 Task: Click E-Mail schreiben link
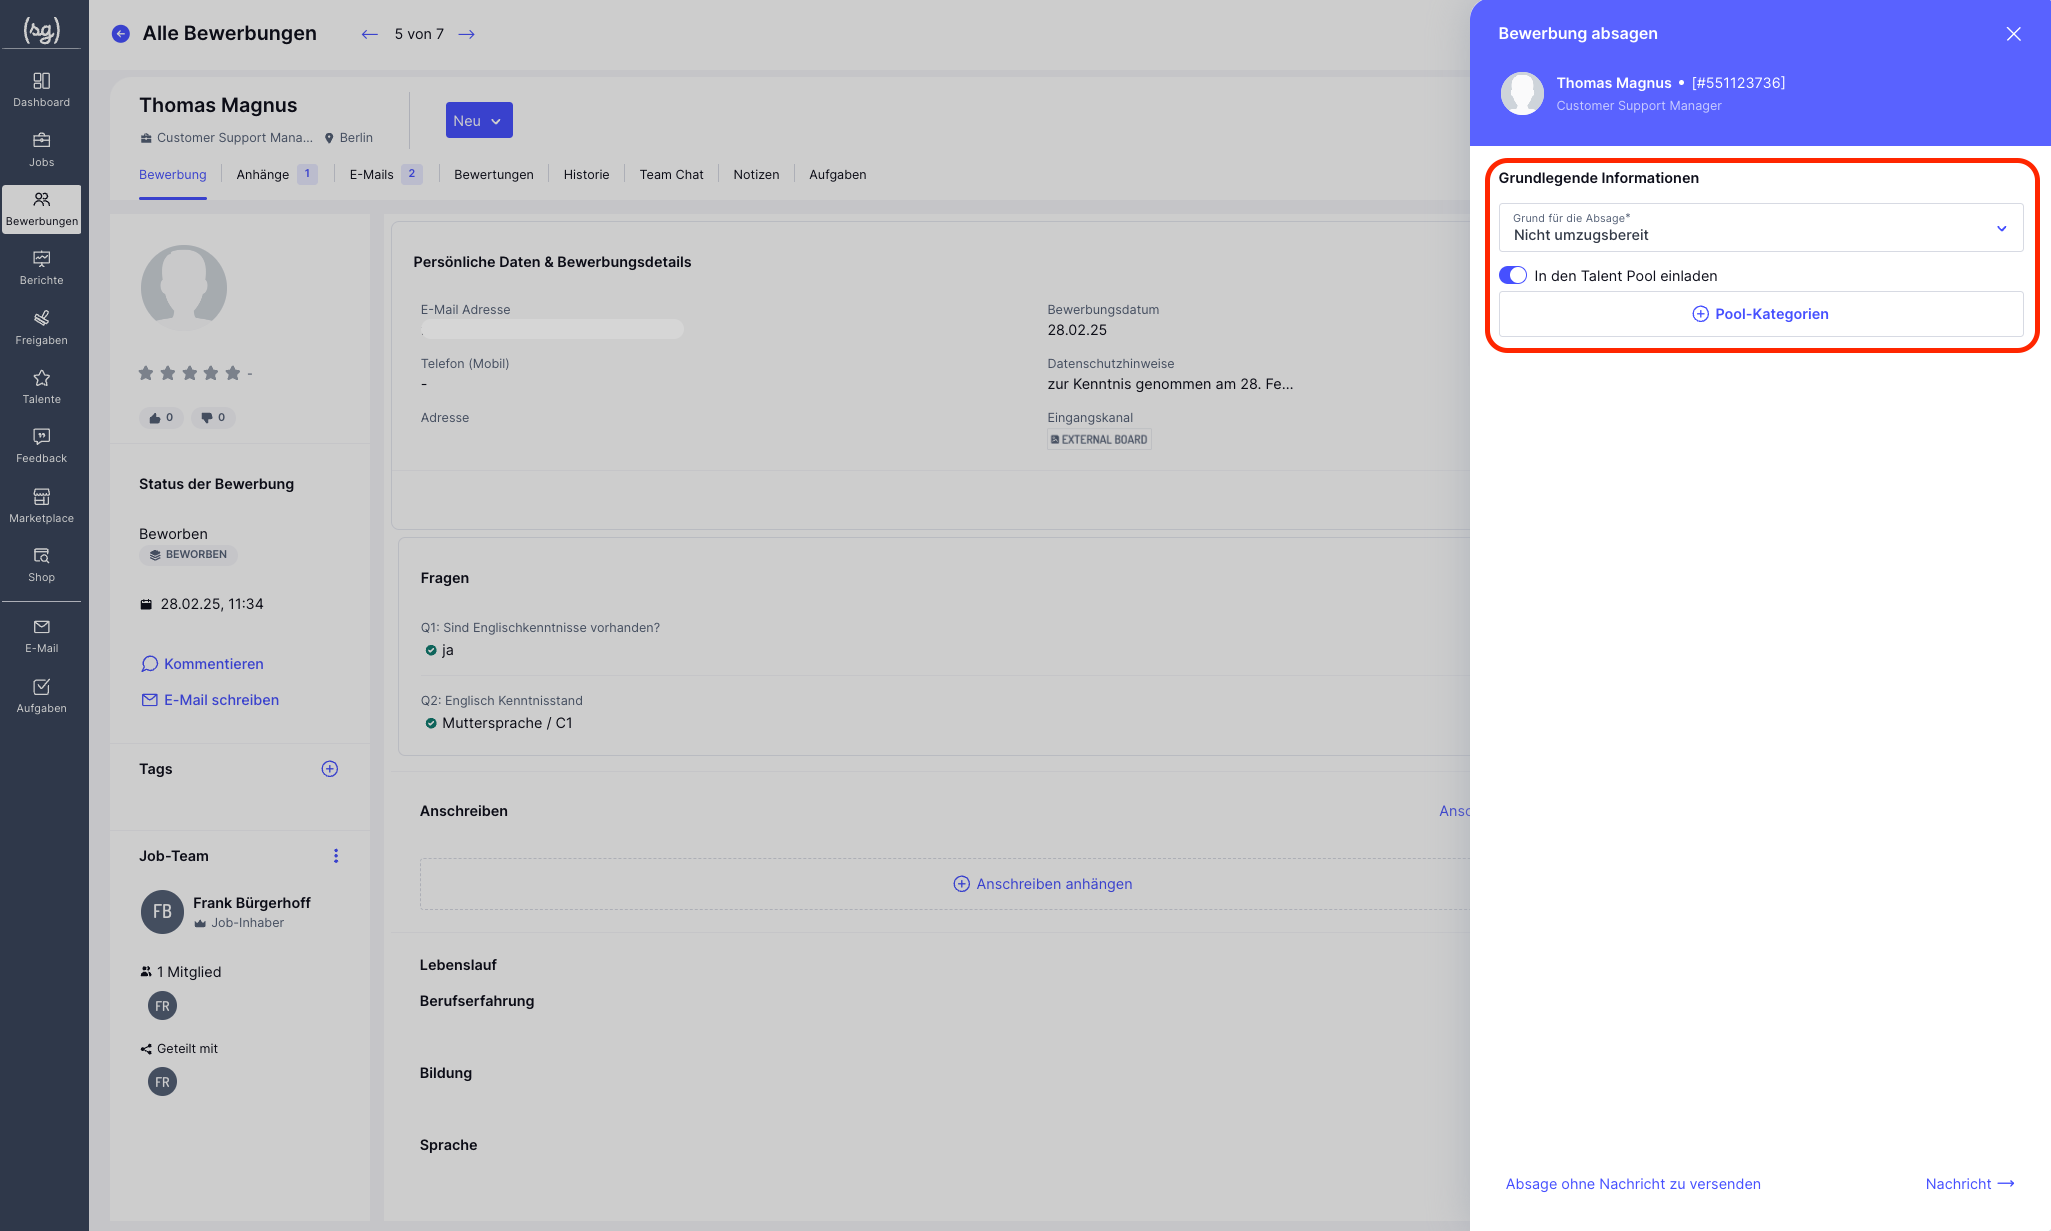click(210, 700)
